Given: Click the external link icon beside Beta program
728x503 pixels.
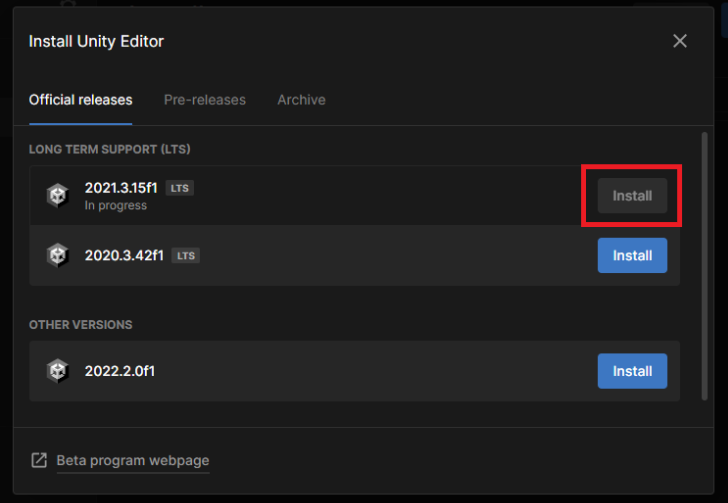Looking at the screenshot, I should tap(39, 460).
